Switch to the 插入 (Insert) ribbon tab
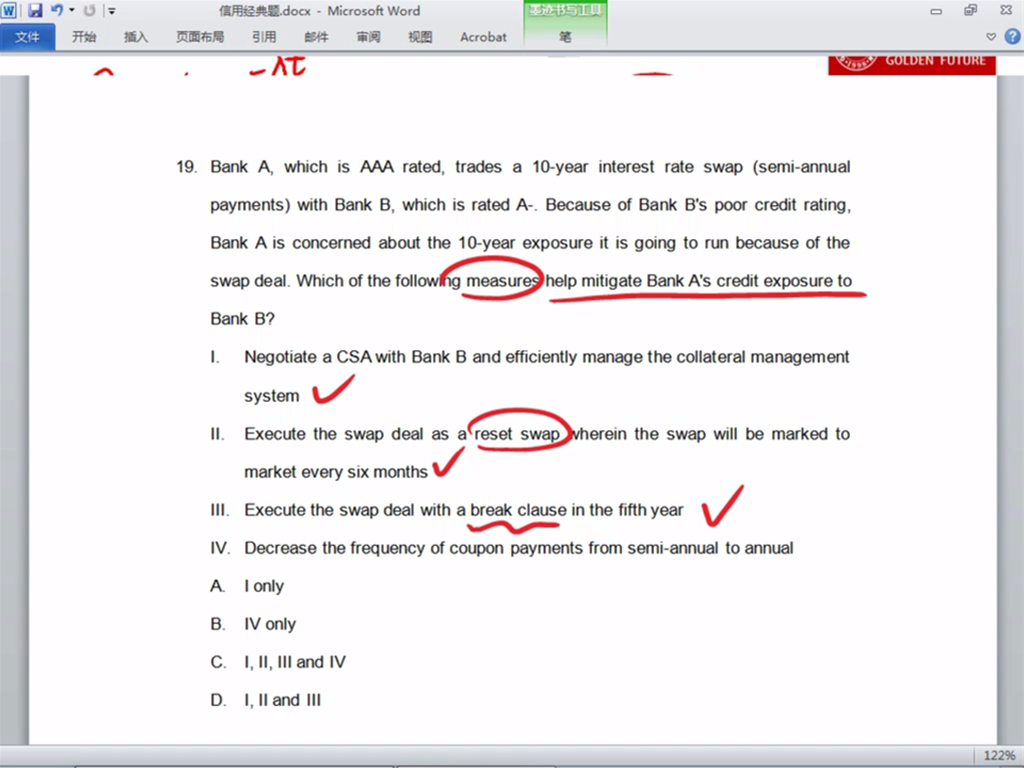 click(136, 37)
